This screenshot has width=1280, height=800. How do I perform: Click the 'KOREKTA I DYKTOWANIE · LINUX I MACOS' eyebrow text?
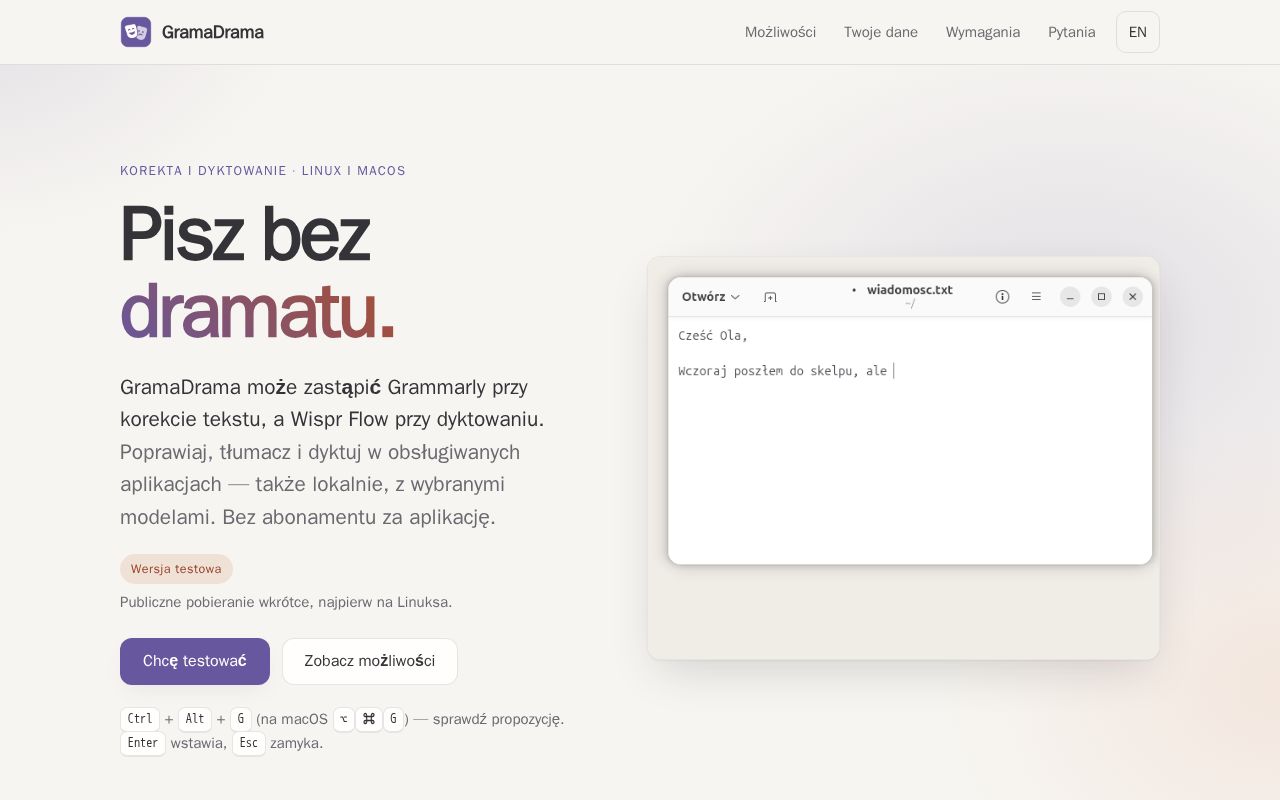point(263,171)
